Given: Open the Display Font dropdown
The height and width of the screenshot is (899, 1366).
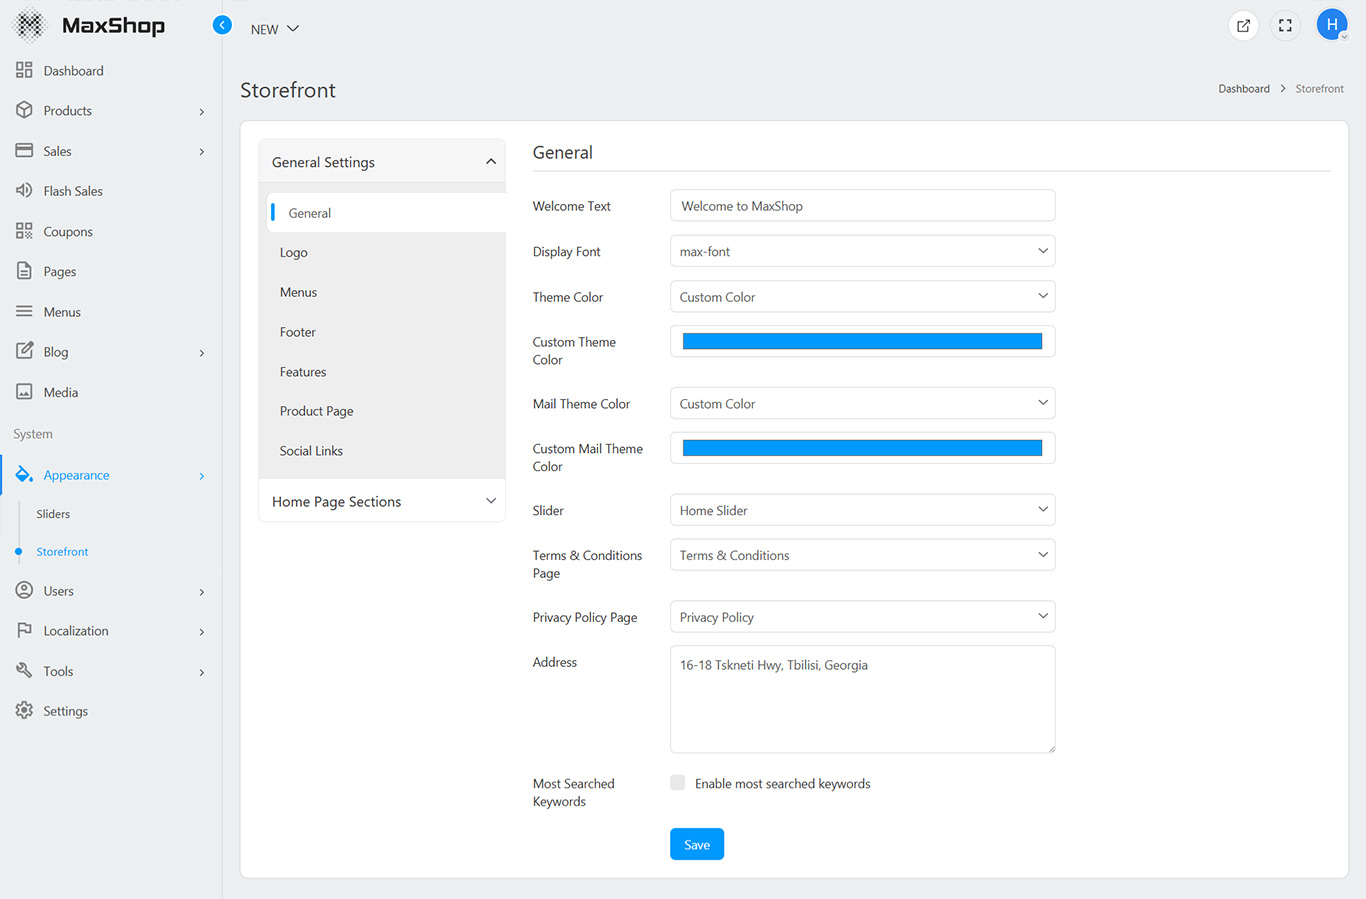Looking at the screenshot, I should [x=862, y=251].
